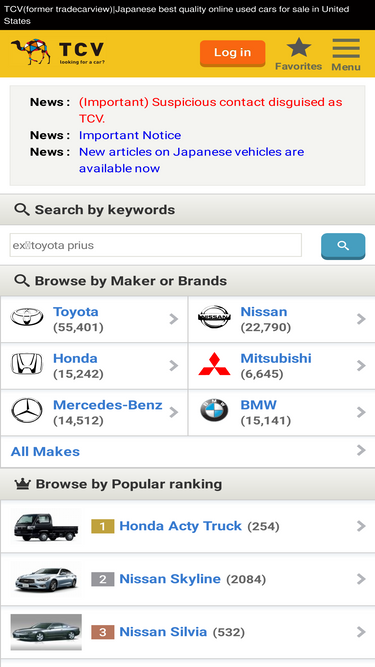Viewport: 375px width, 667px height.
Task: Click chevron on Honda Acty Truck row
Action: click(x=361, y=527)
